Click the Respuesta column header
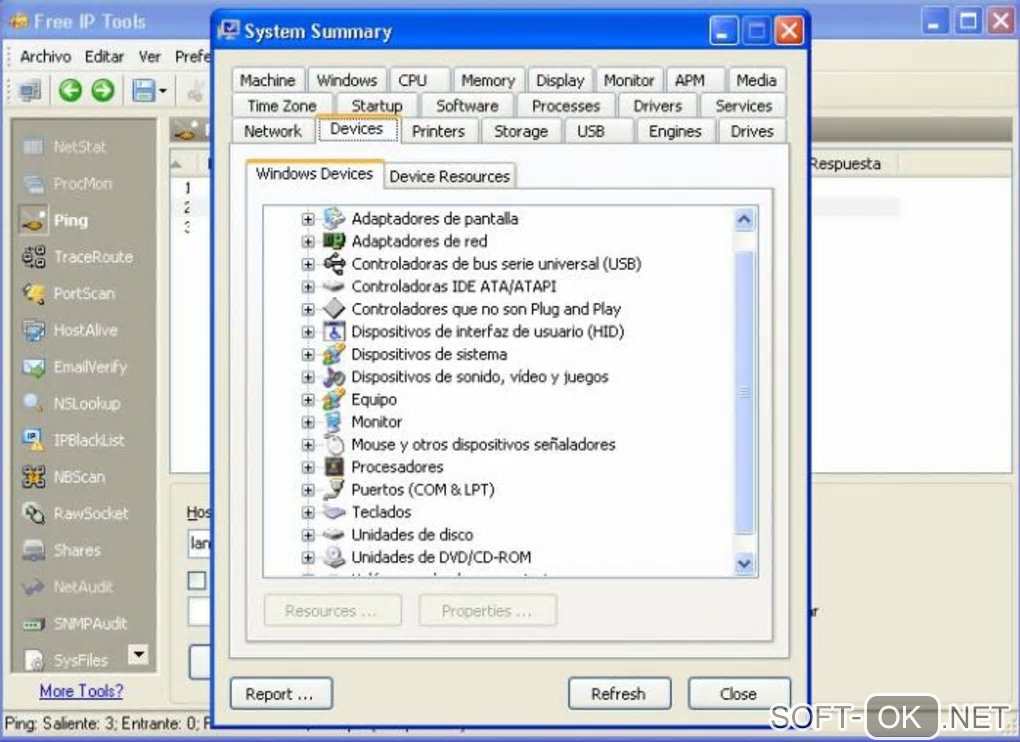 point(853,164)
